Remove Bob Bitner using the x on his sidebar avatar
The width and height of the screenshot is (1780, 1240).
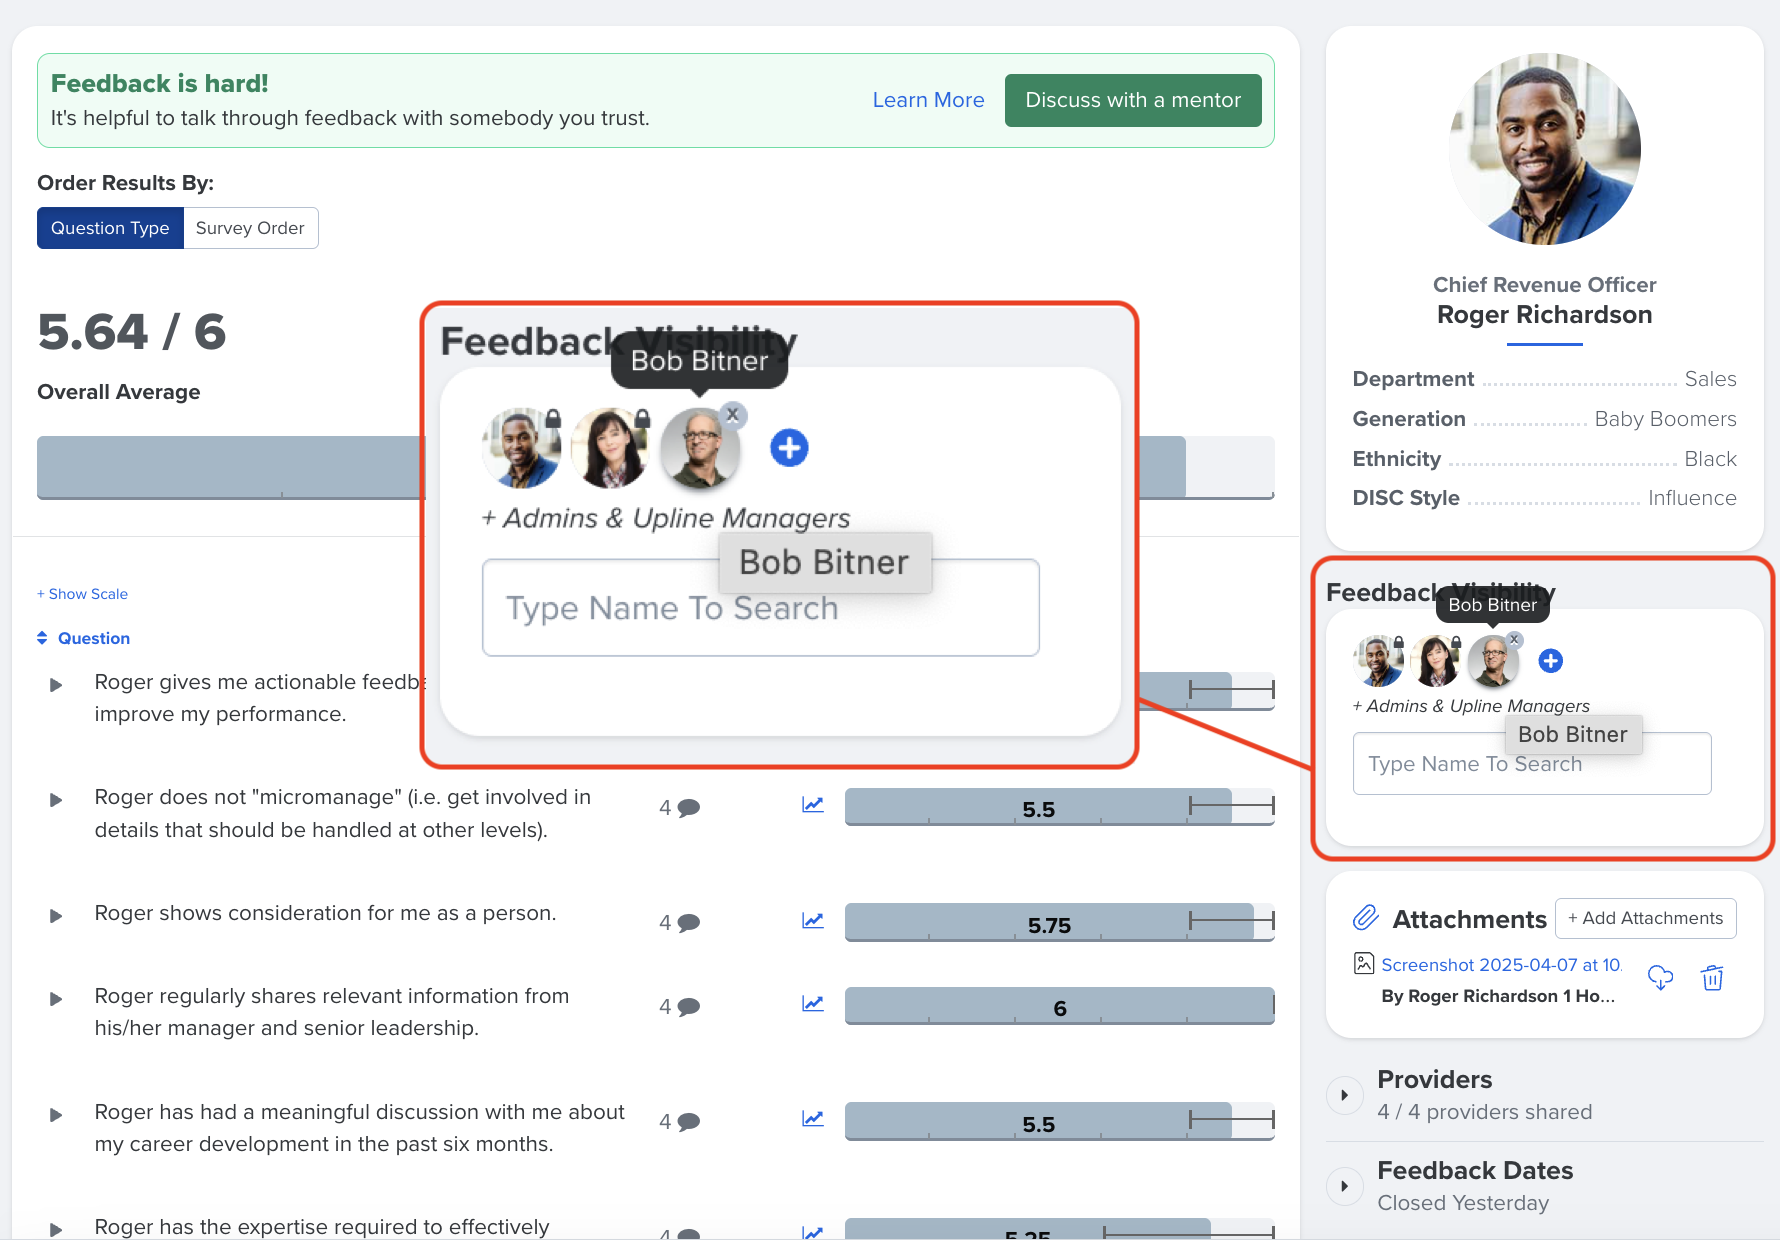[1514, 639]
